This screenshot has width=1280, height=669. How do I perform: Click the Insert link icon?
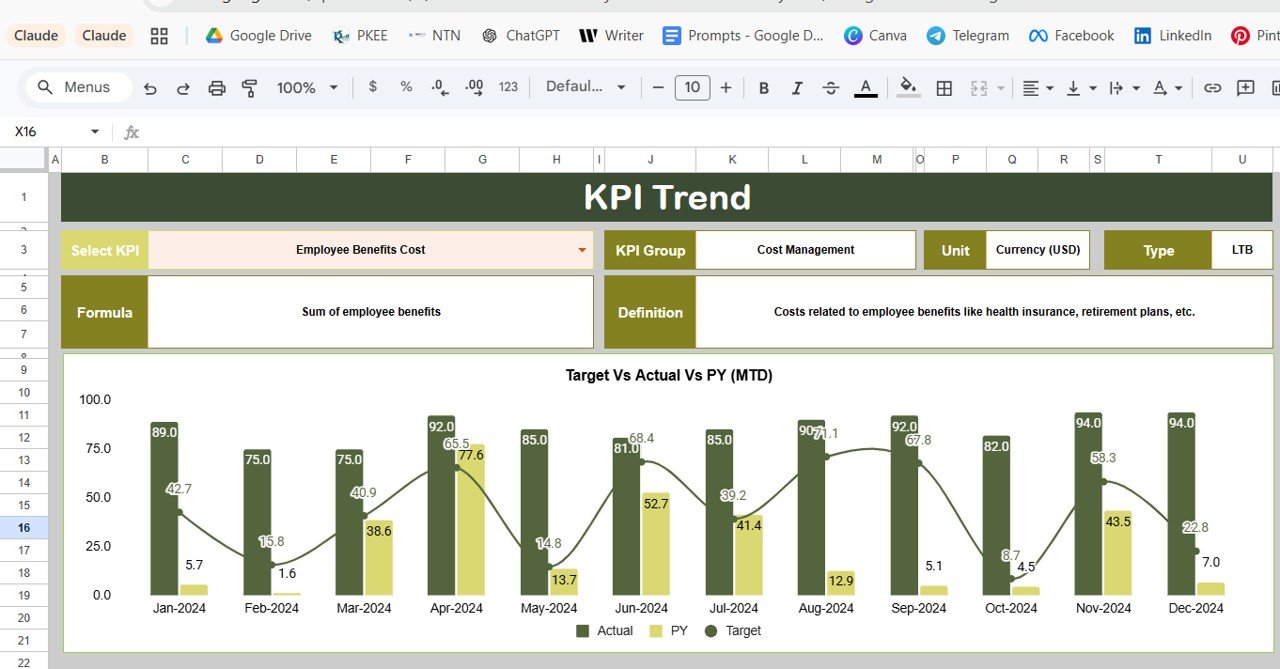(x=1212, y=88)
